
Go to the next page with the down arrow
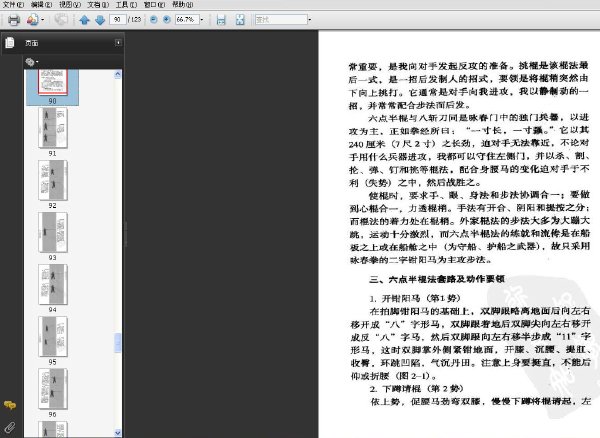[100, 20]
